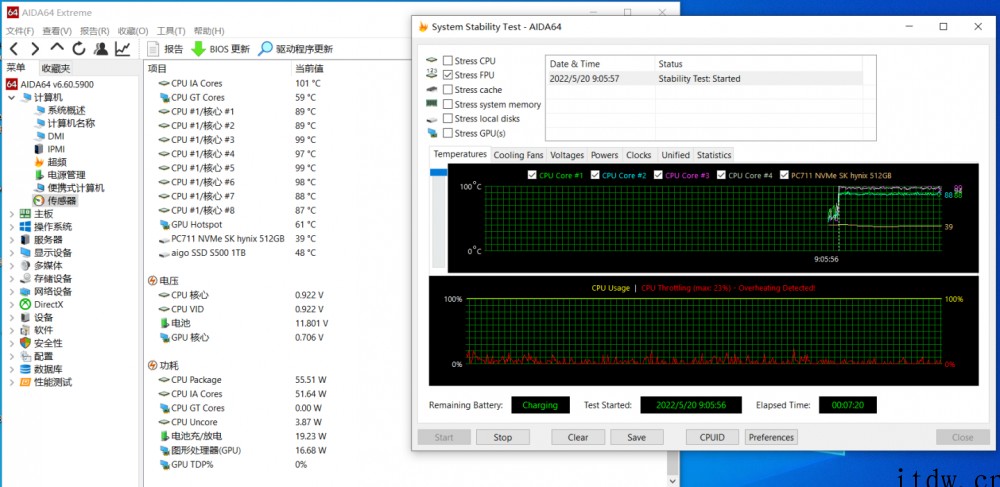Toggle PC711 NVMe SK hynix graph checkbox

(x=784, y=175)
